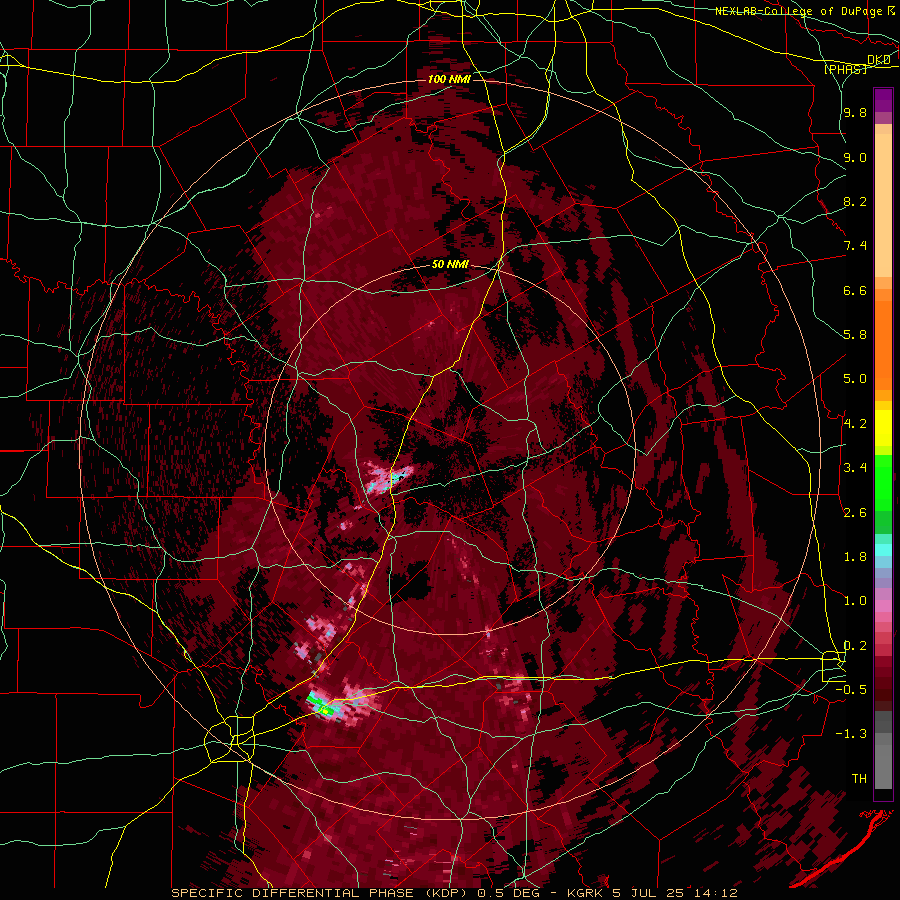Click the 9.8 value on color scale
This screenshot has height=900, width=900.
[855, 113]
